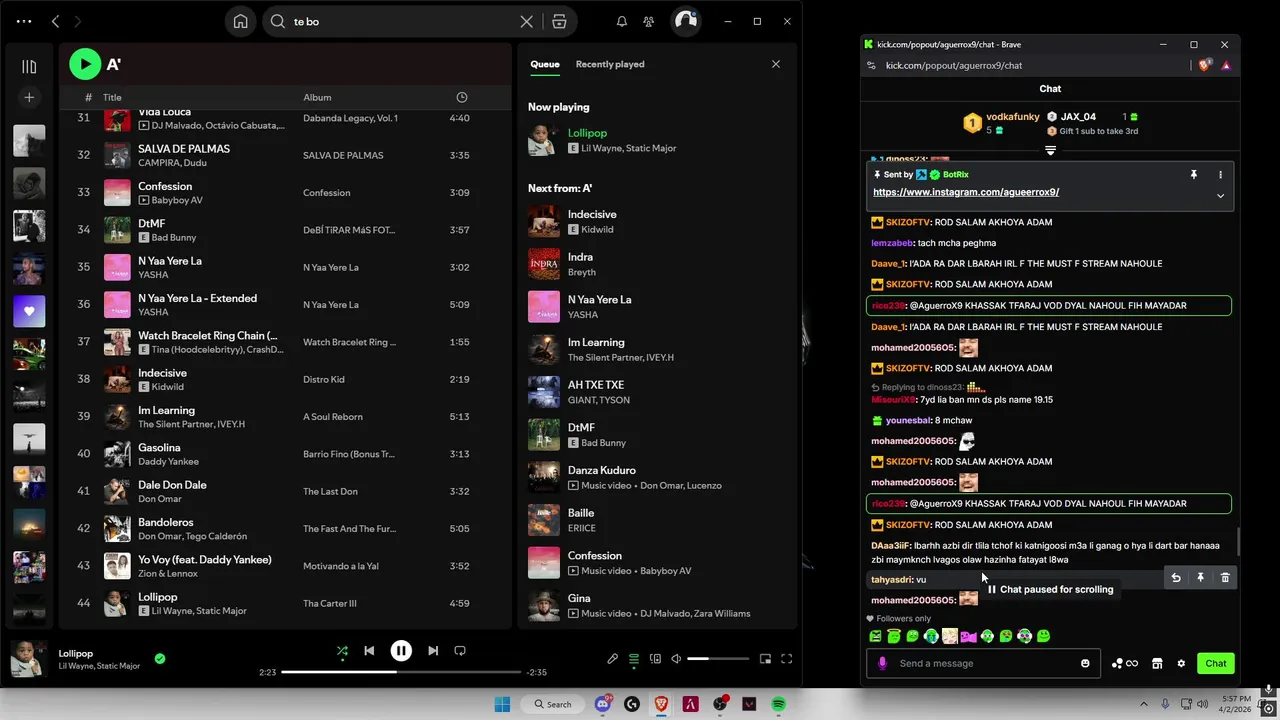Open Spotify profile avatar menu
The width and height of the screenshot is (1280, 720).
(685, 21)
